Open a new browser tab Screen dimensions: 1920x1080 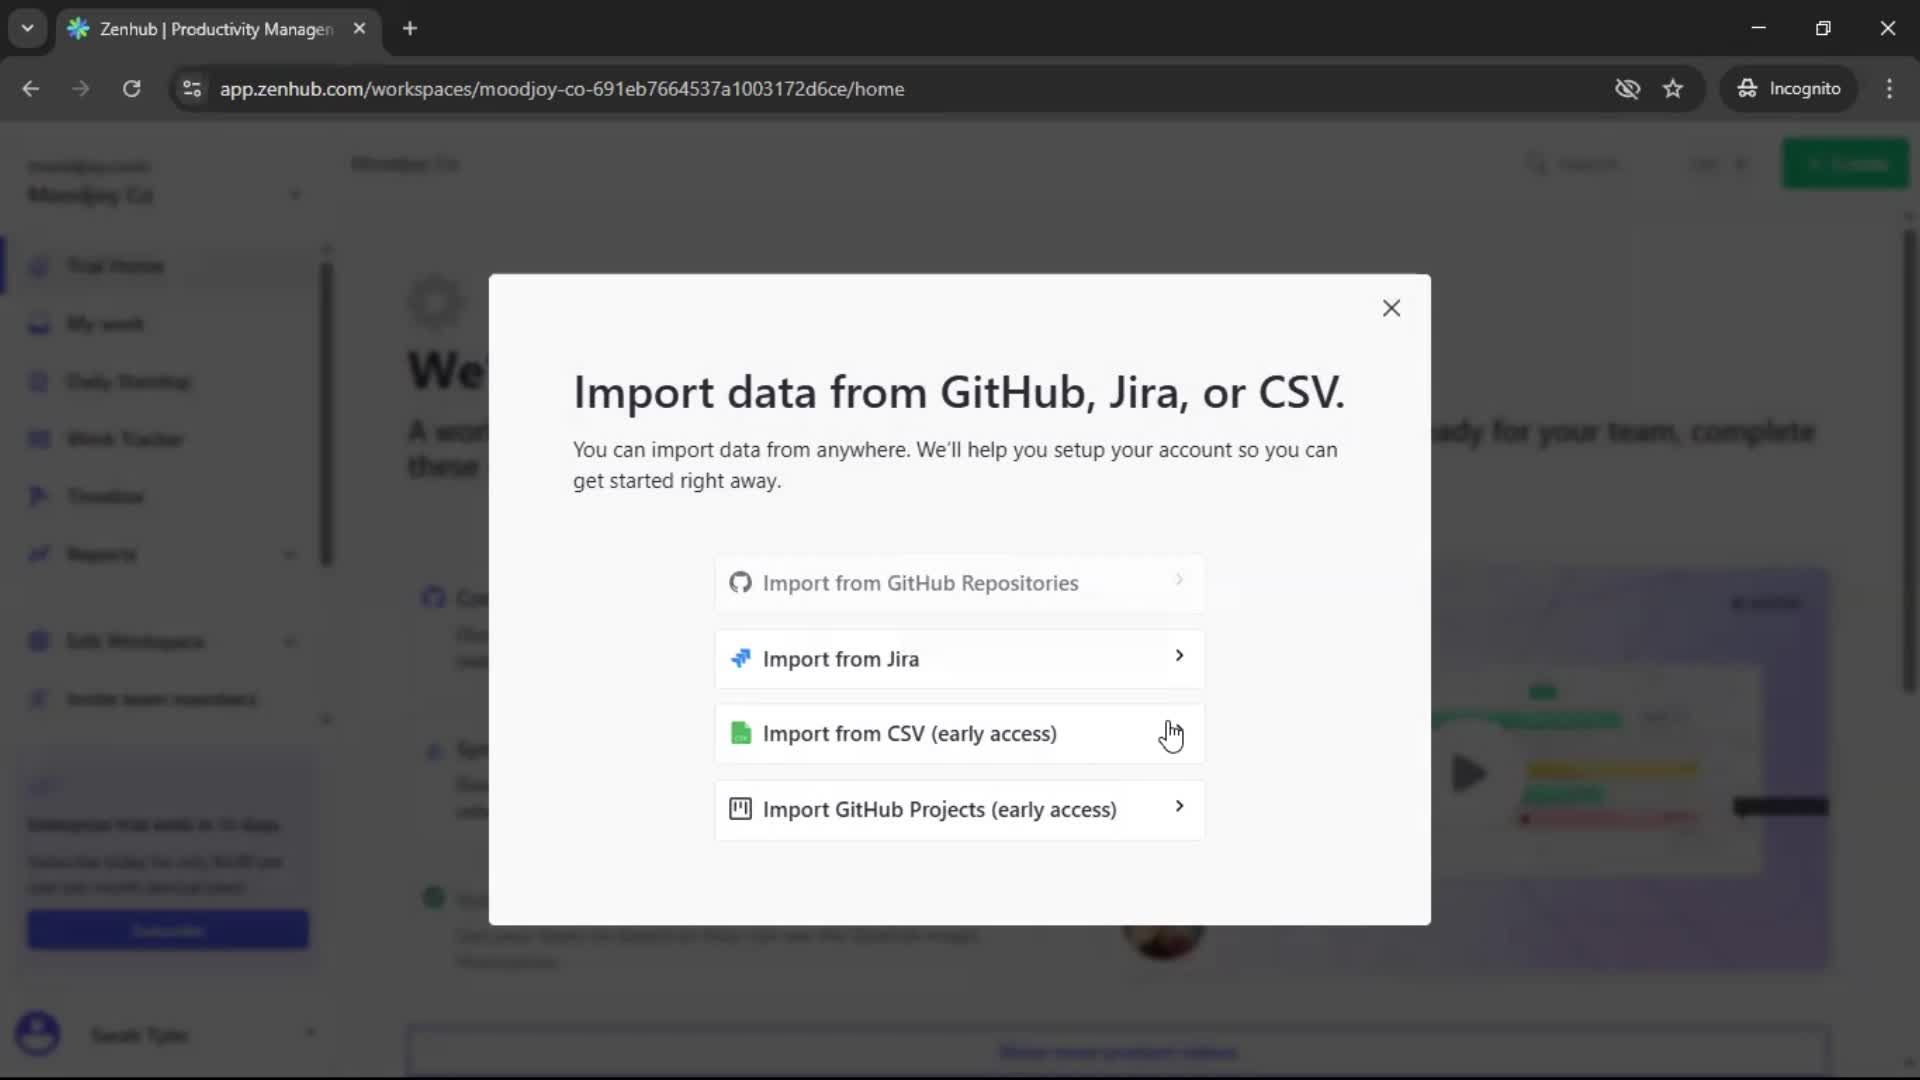pyautogui.click(x=410, y=28)
